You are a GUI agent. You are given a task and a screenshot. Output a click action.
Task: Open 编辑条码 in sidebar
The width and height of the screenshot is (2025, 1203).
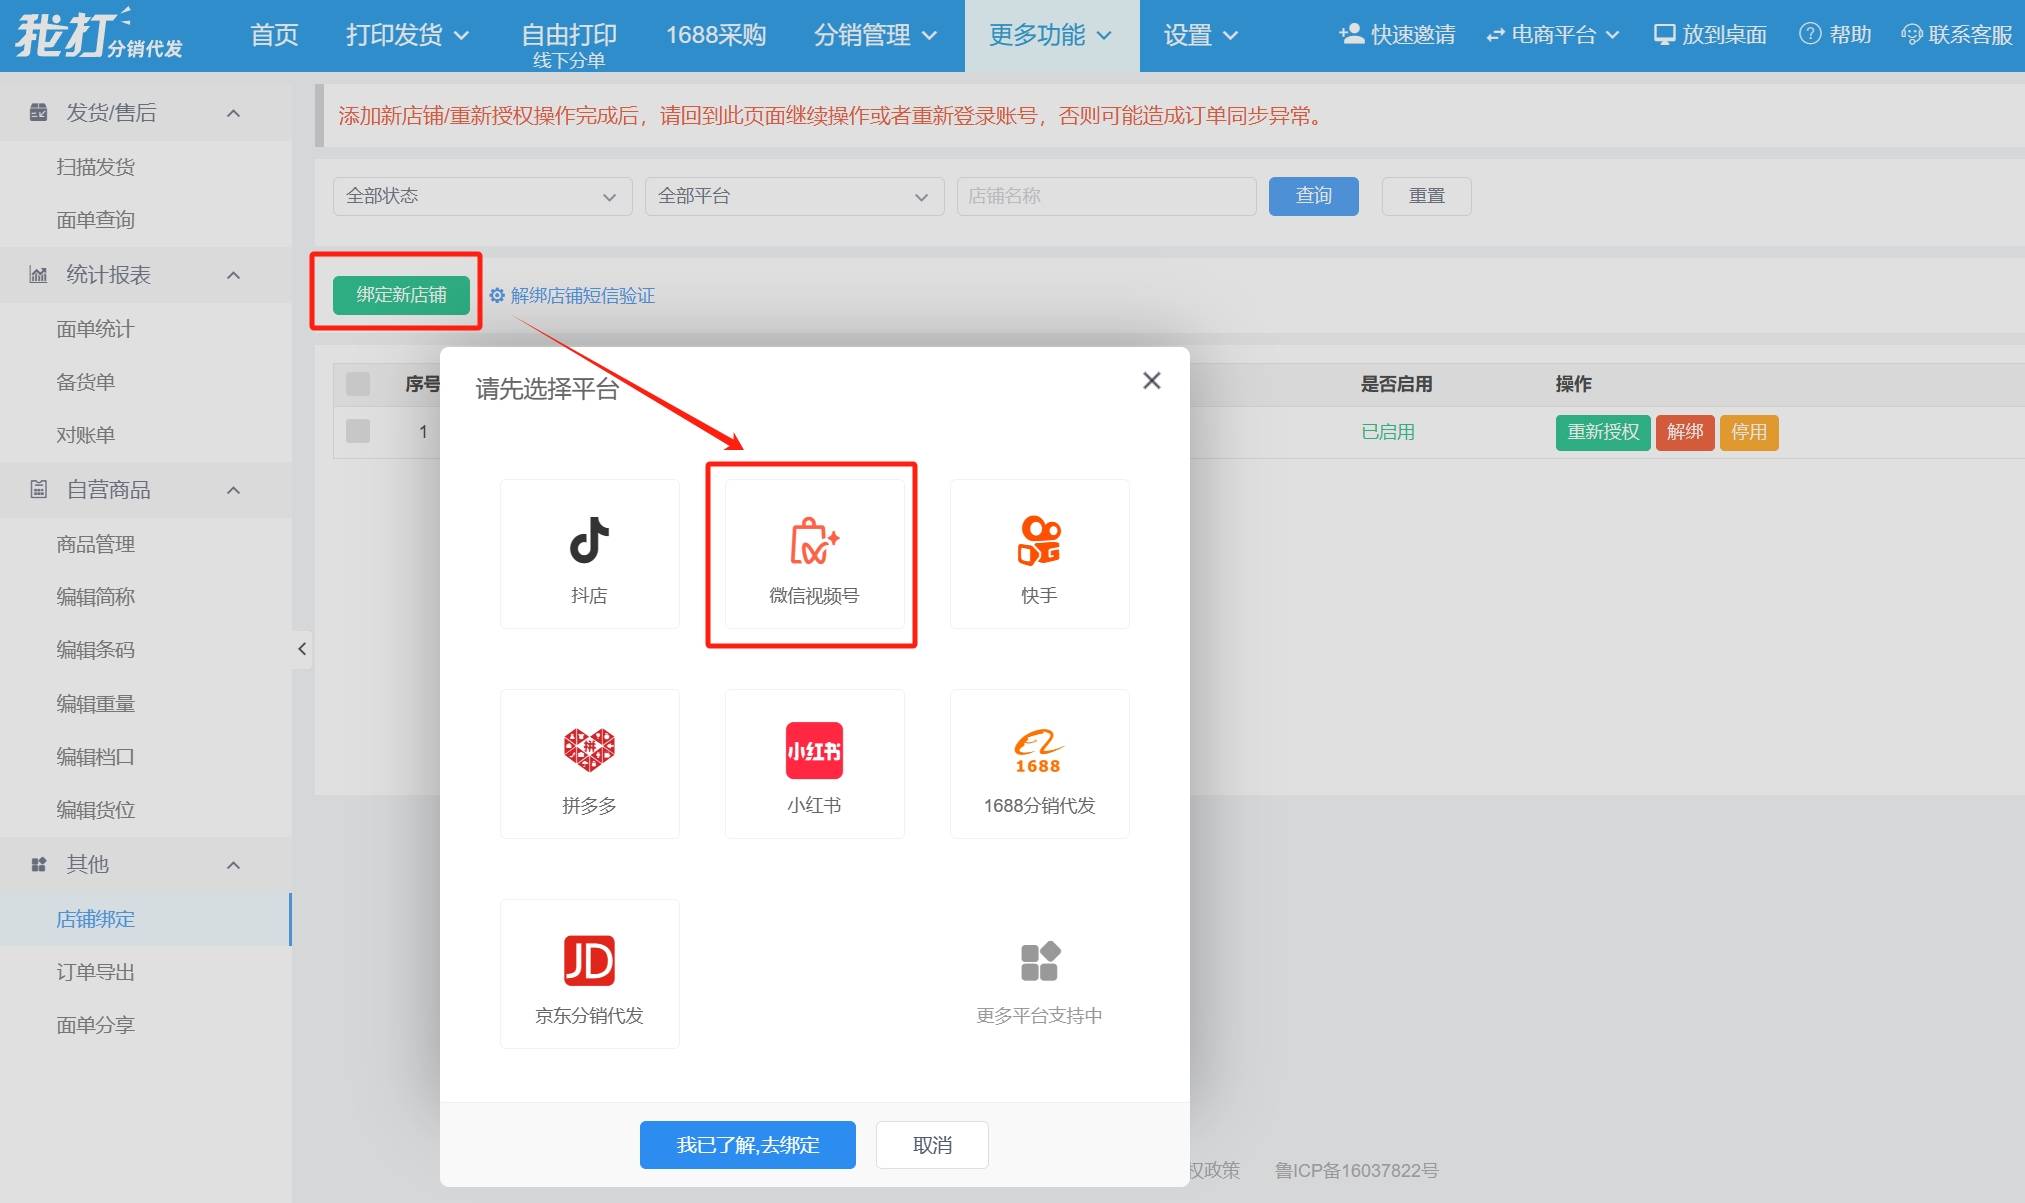point(95,650)
